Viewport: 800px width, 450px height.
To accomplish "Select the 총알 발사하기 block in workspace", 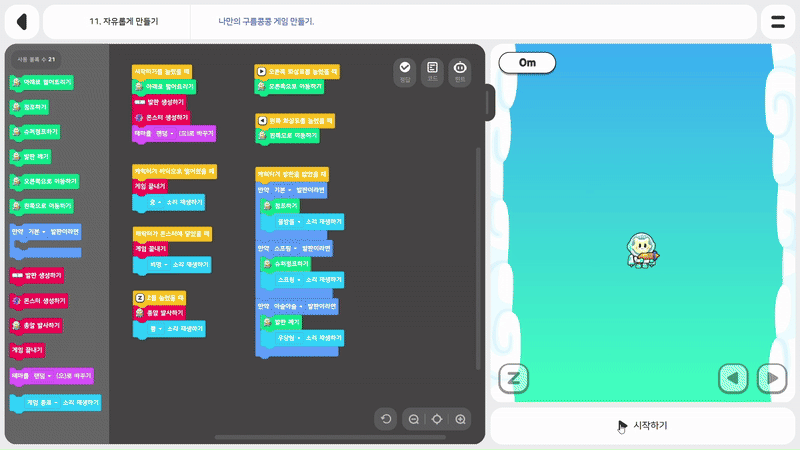I will 159,313.
